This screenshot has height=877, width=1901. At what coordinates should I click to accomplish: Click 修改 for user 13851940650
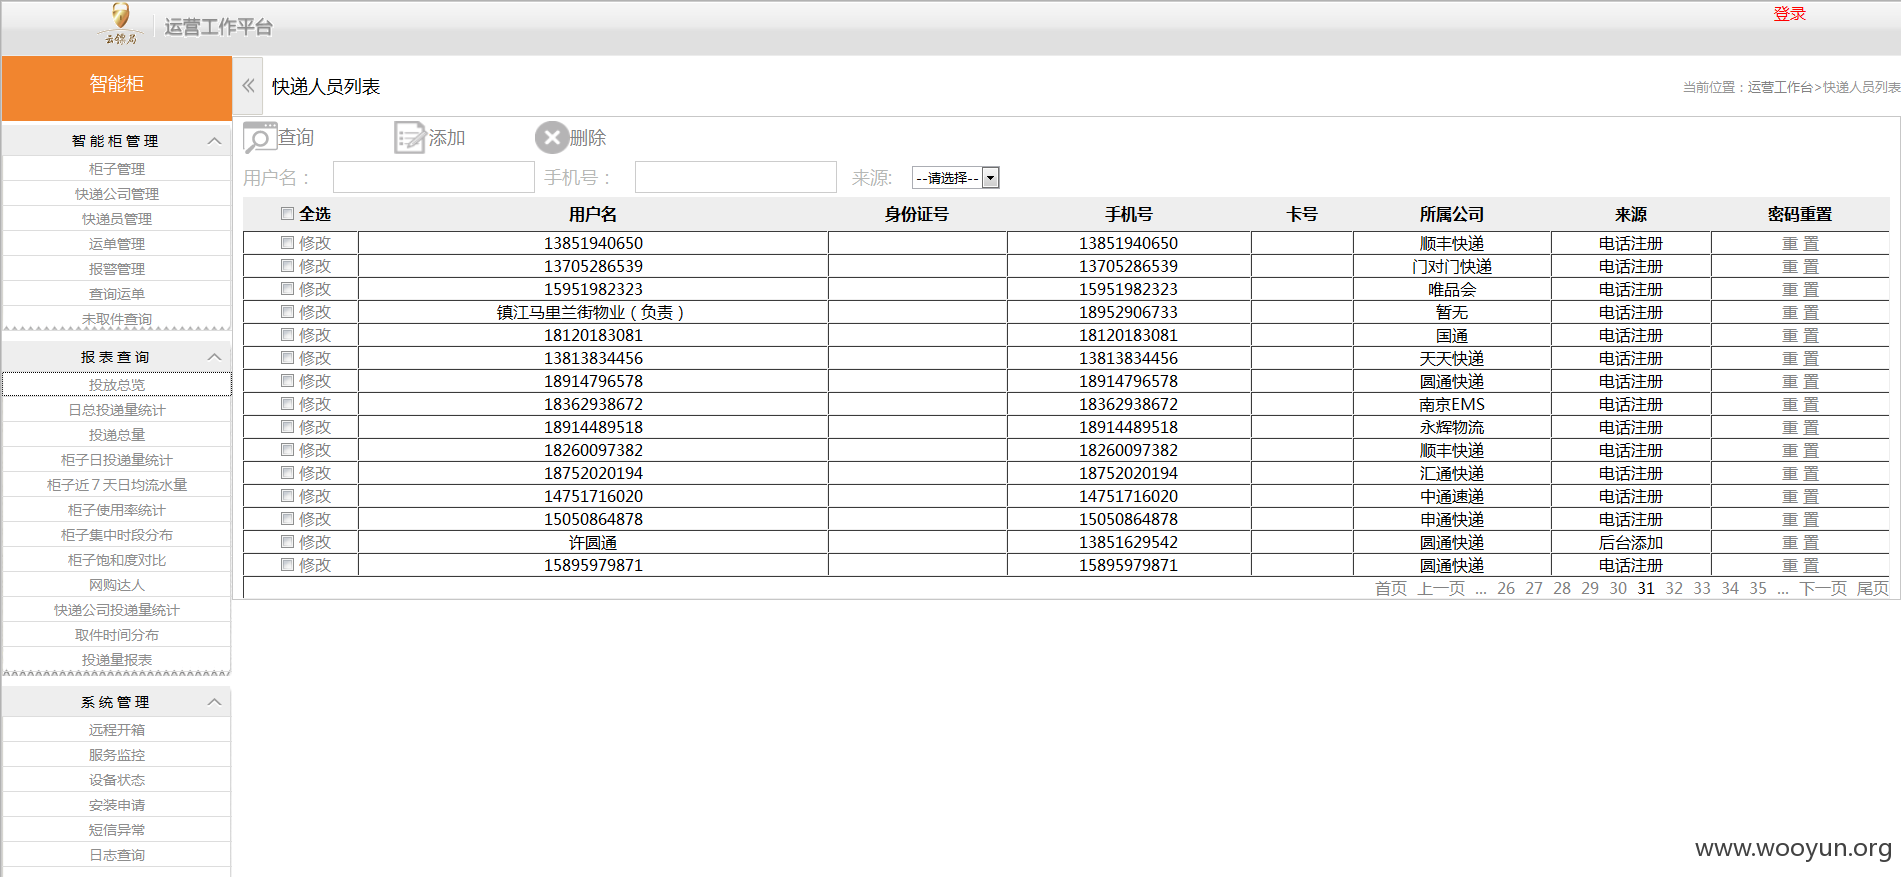[x=315, y=243]
